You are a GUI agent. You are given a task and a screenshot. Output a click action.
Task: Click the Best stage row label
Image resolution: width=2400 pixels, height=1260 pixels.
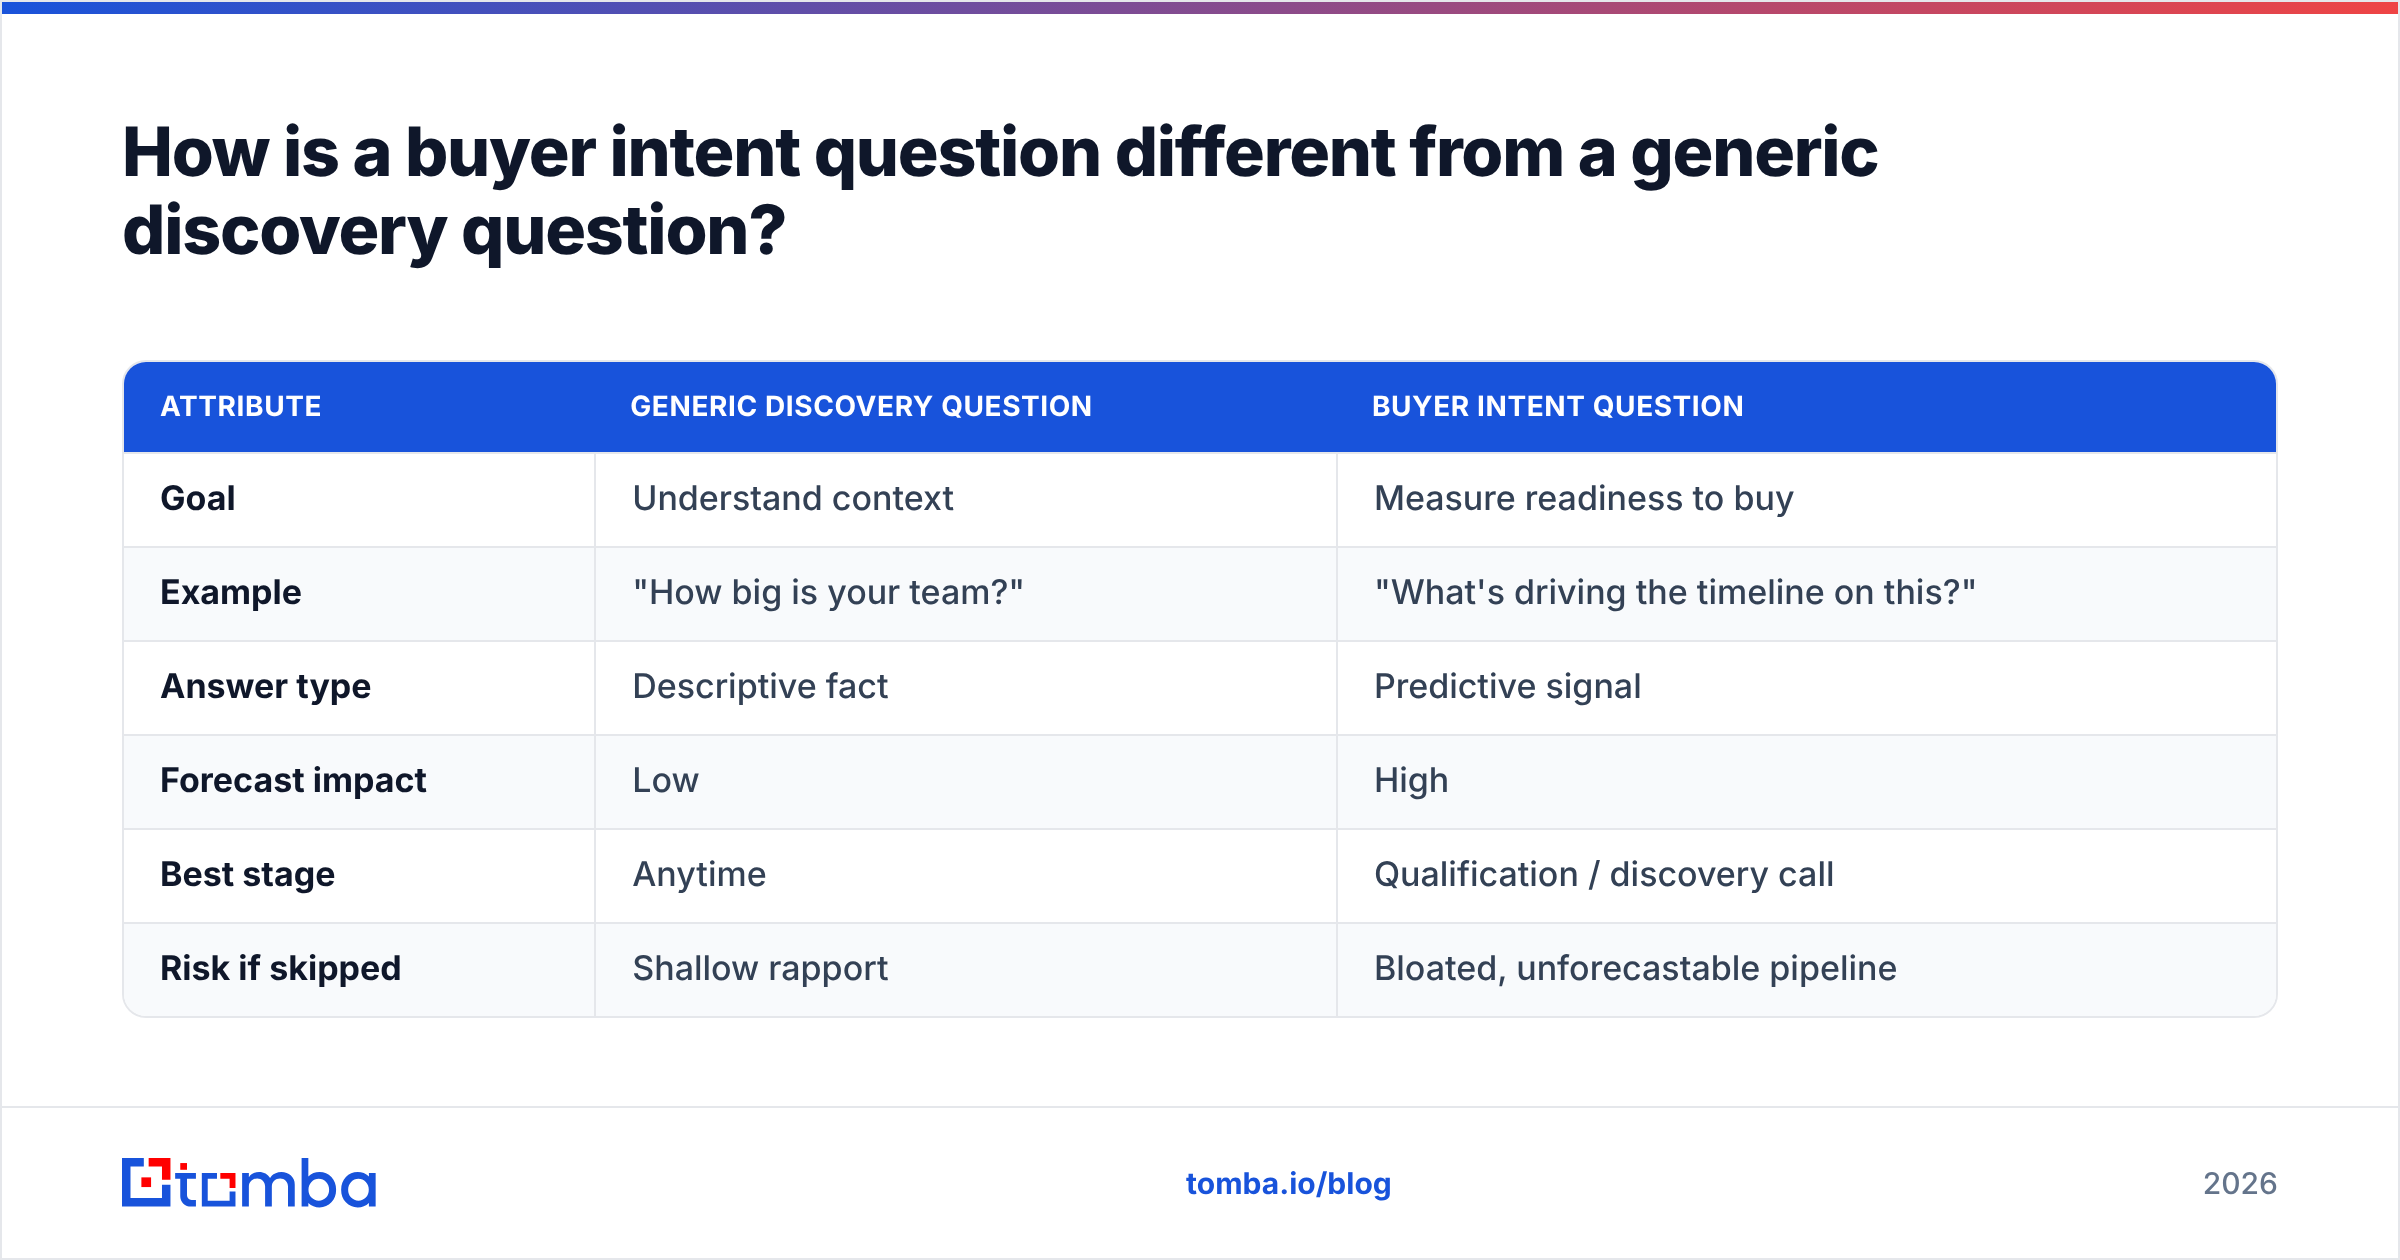tap(248, 874)
